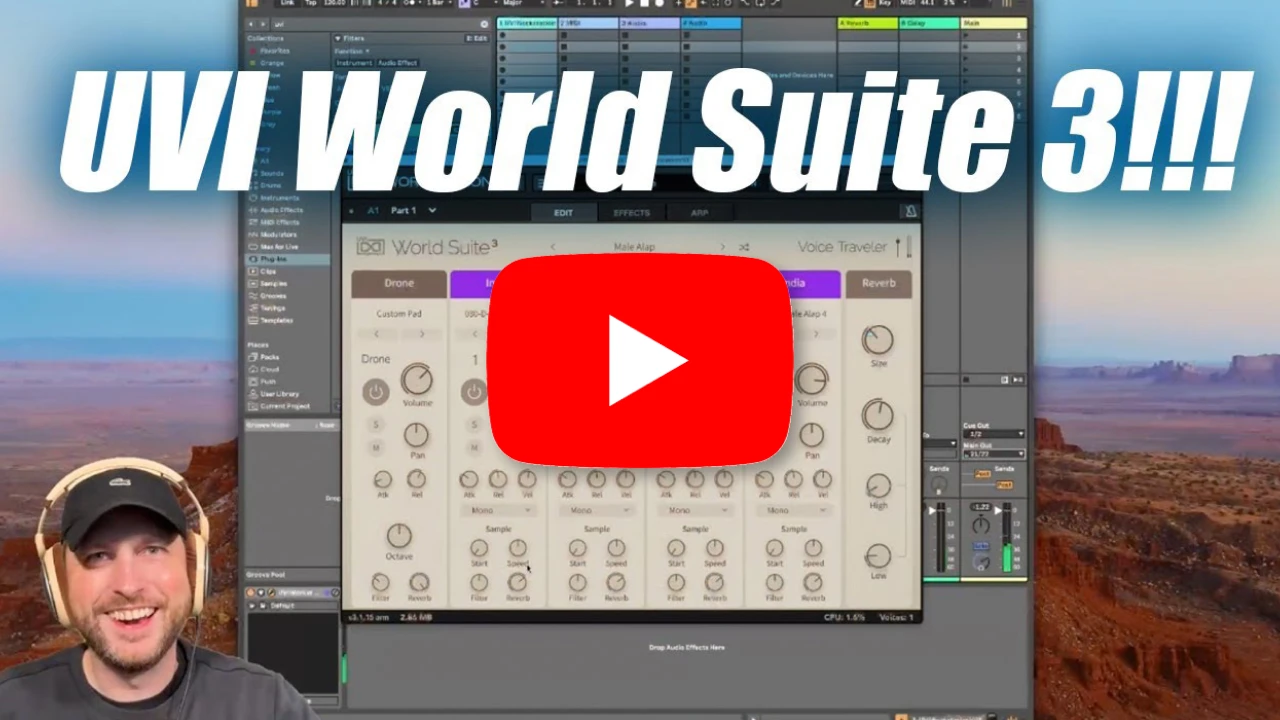Click the Drone Pan knob
Image resolution: width=1280 pixels, height=720 pixels.
(x=416, y=435)
